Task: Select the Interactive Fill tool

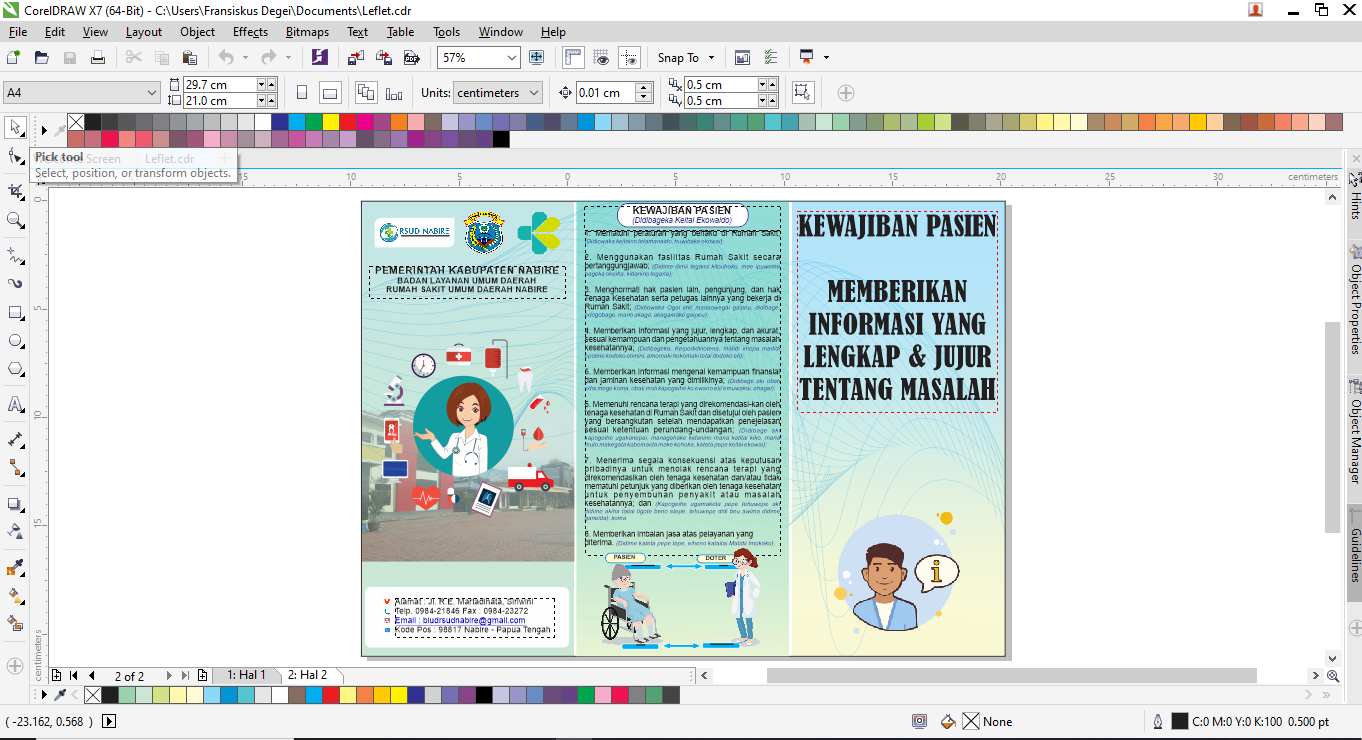Action: coord(15,596)
